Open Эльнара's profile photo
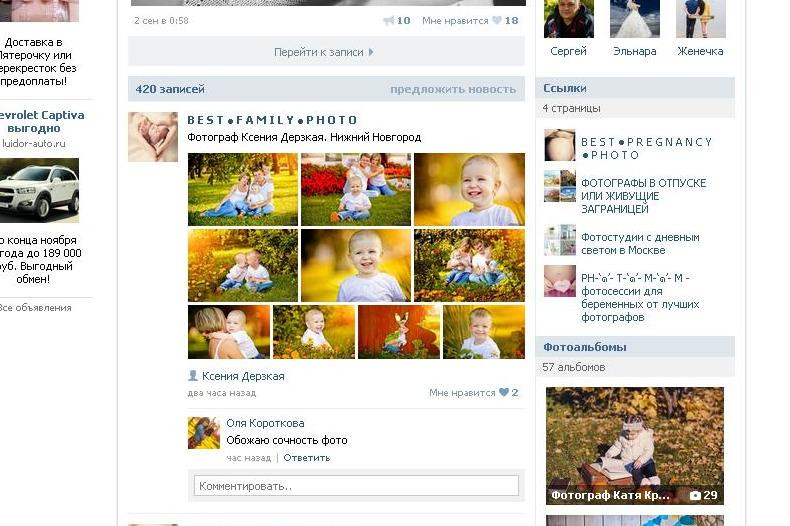 click(634, 18)
